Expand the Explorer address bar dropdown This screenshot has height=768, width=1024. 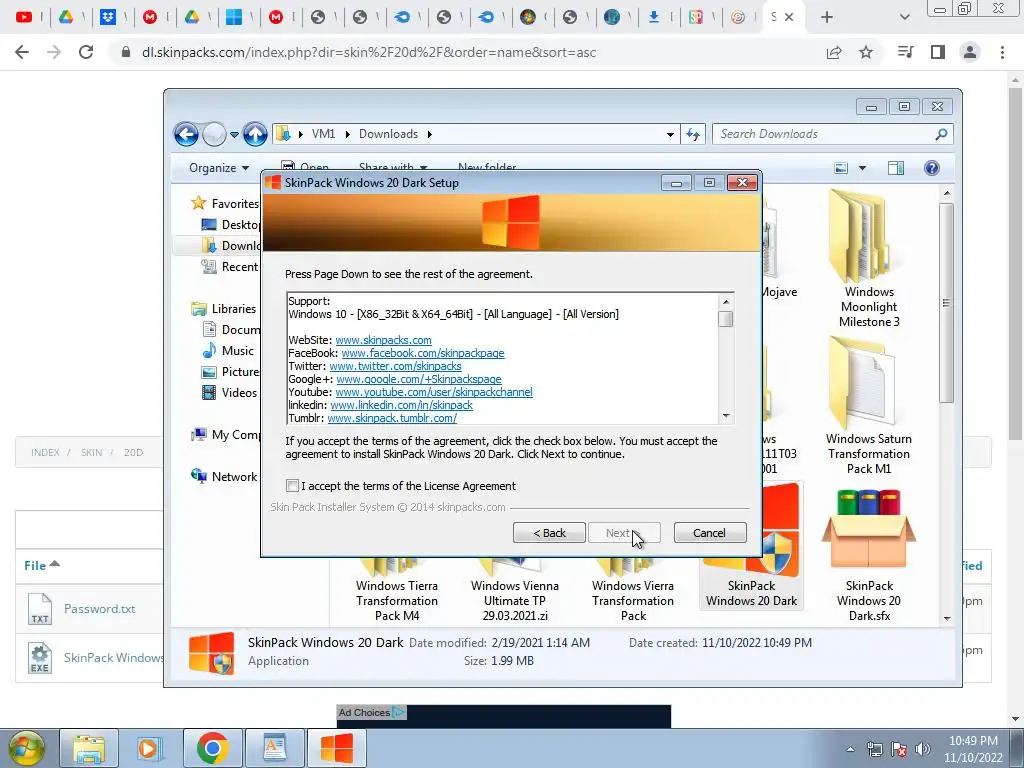click(x=670, y=135)
